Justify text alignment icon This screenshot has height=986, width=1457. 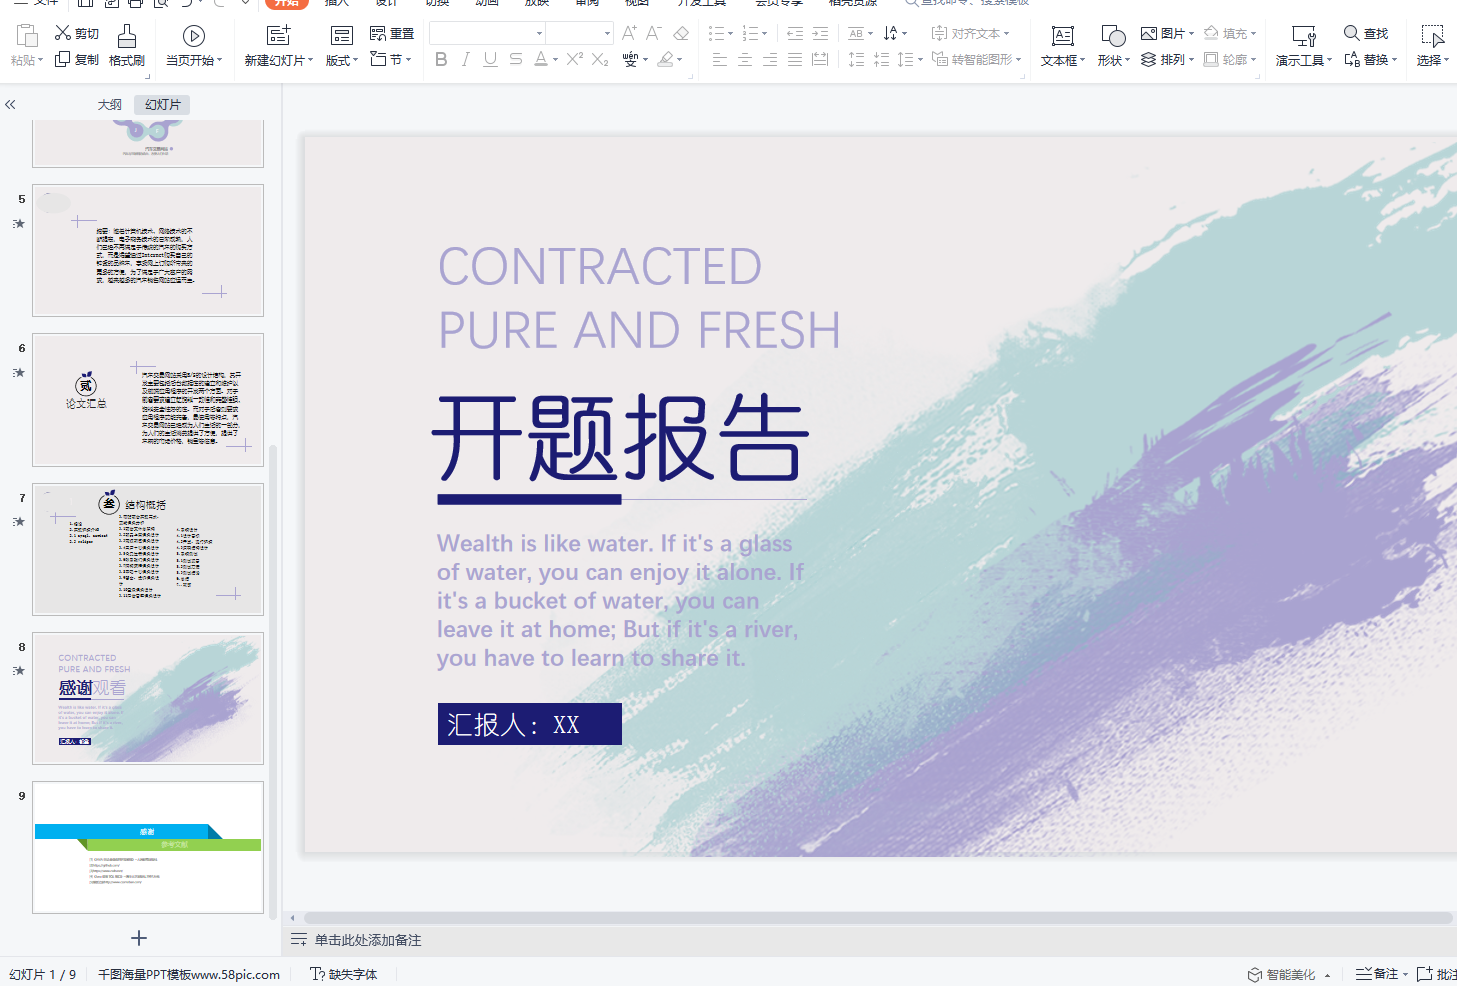tap(795, 59)
